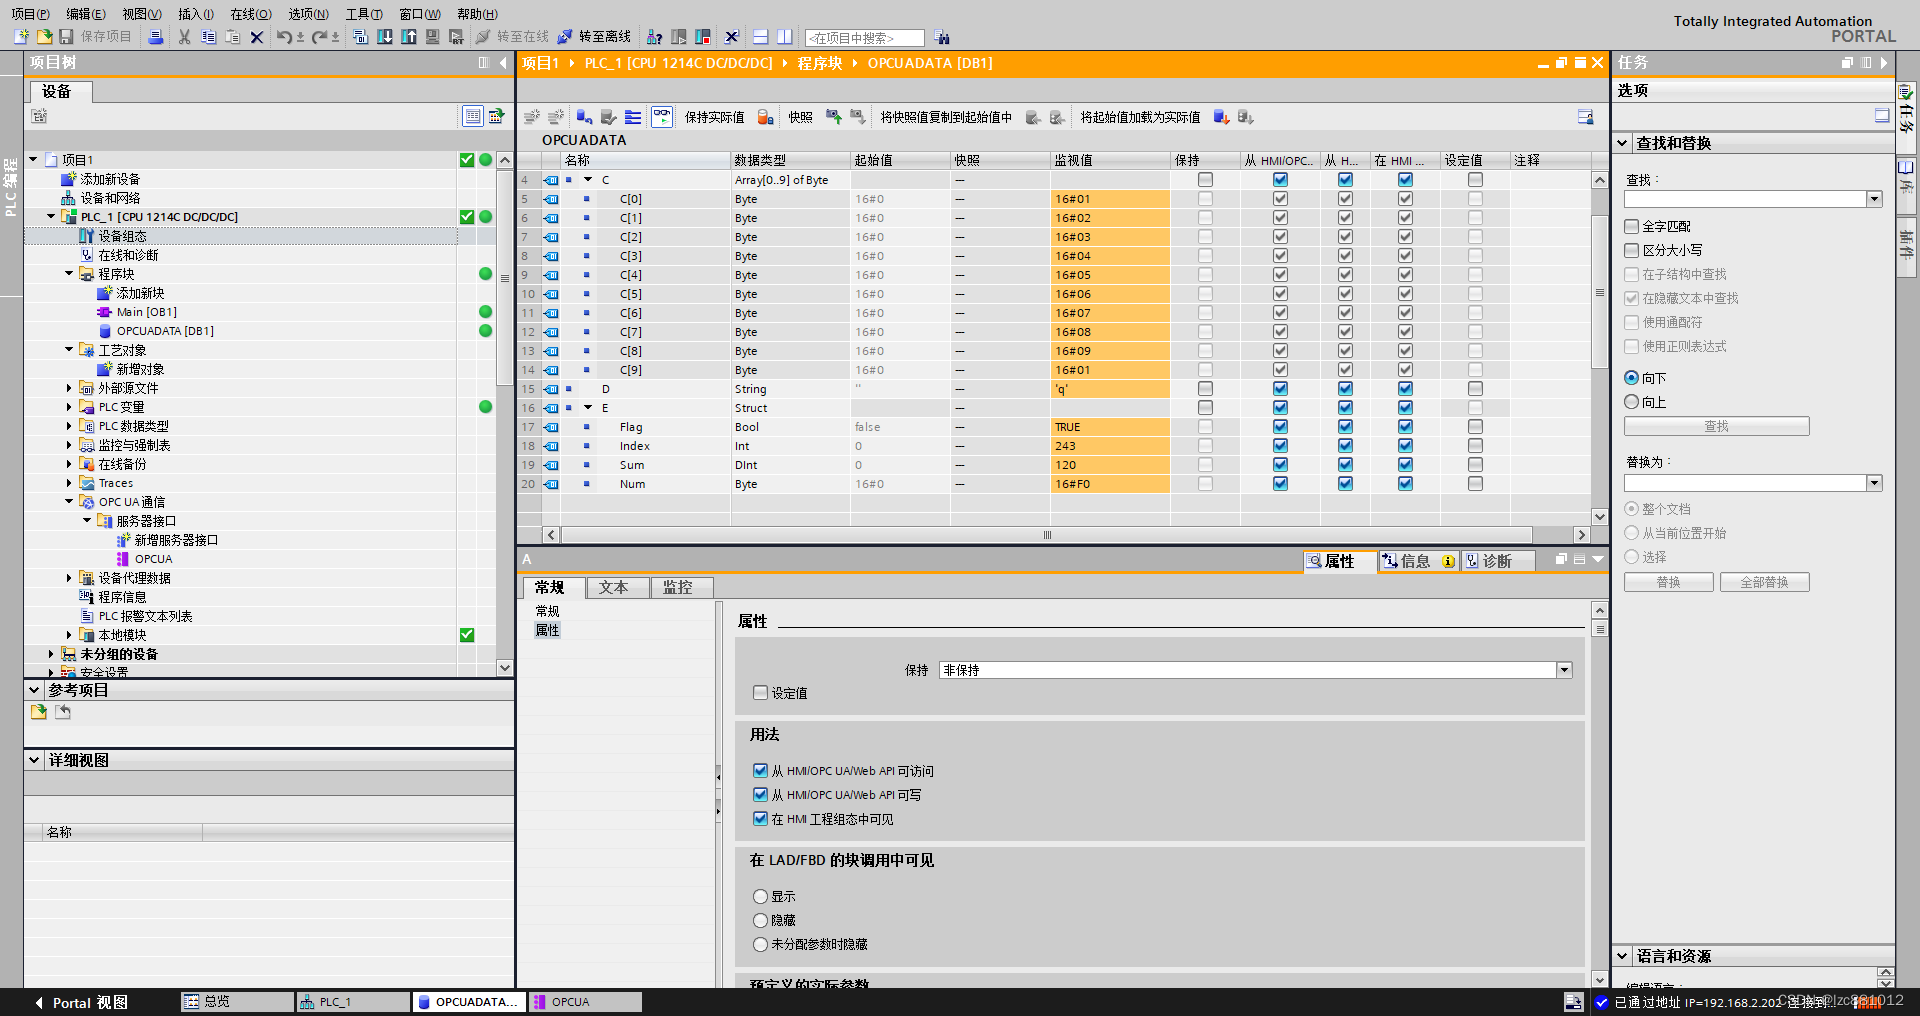Screen dimensions: 1920x1016
Task: Open the 诊断 inspector tab
Action: [1496, 561]
